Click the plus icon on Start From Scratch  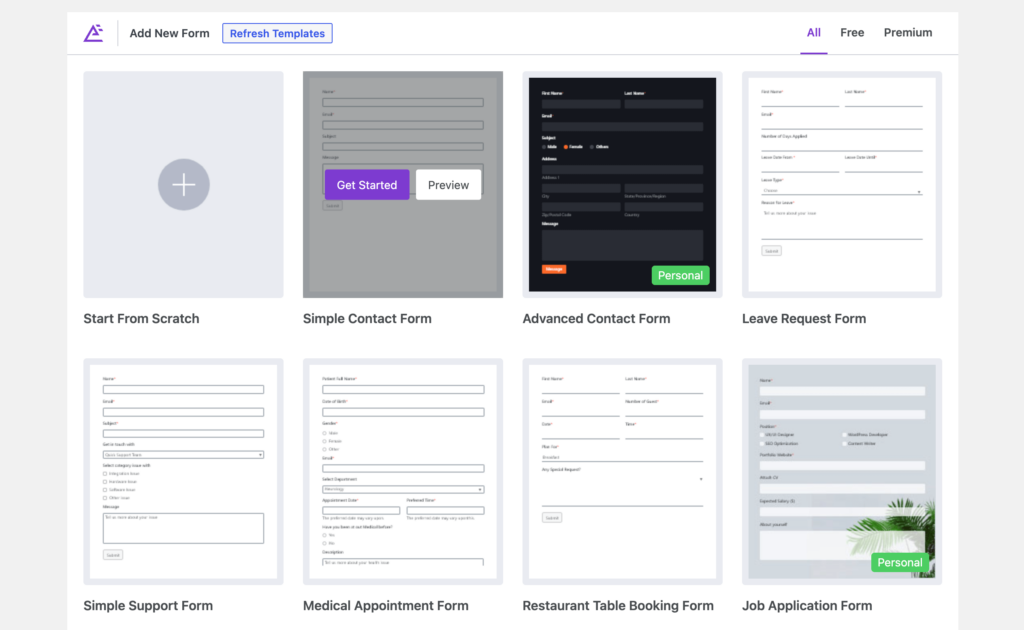pos(183,184)
